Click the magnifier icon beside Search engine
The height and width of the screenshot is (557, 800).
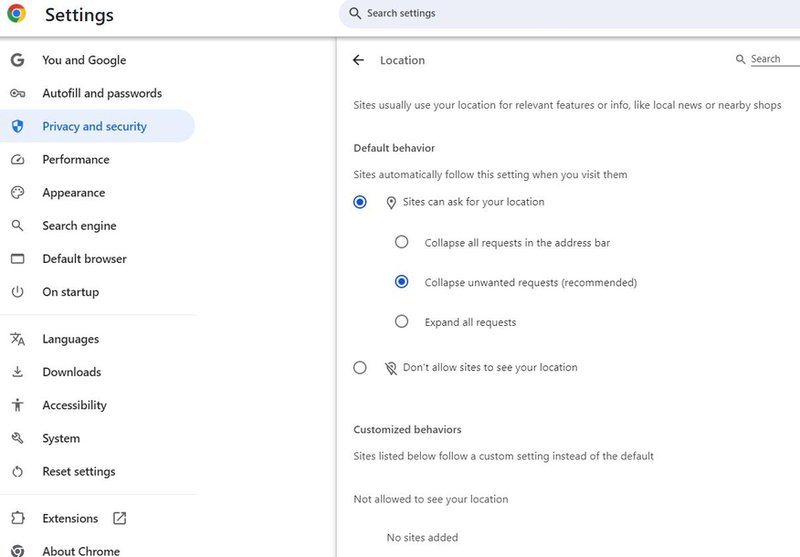click(x=17, y=225)
